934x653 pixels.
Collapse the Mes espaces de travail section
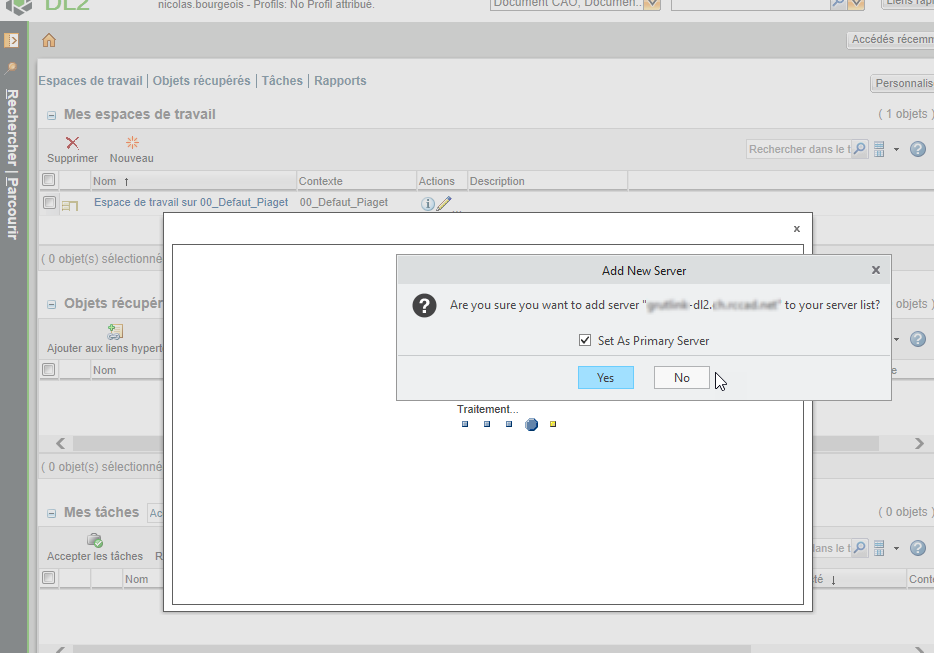click(50, 114)
